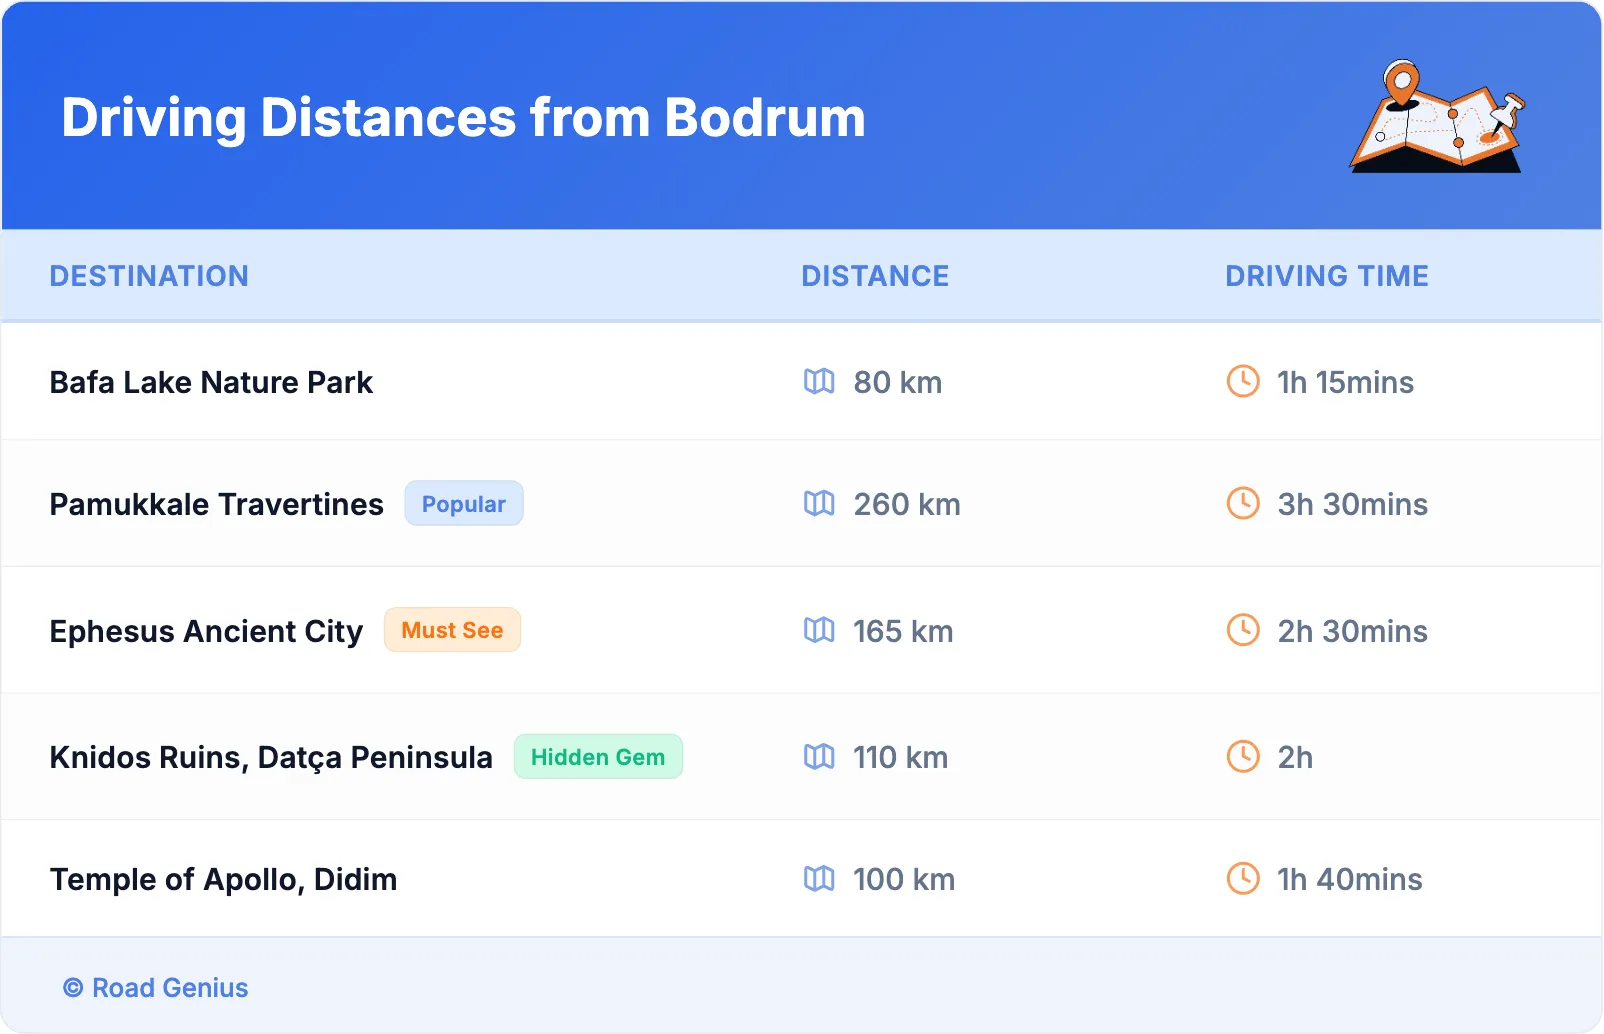The width and height of the screenshot is (1604, 1034).
Task: Select Knidos Ruins, Datça Peninsula destination name
Action: point(271,758)
